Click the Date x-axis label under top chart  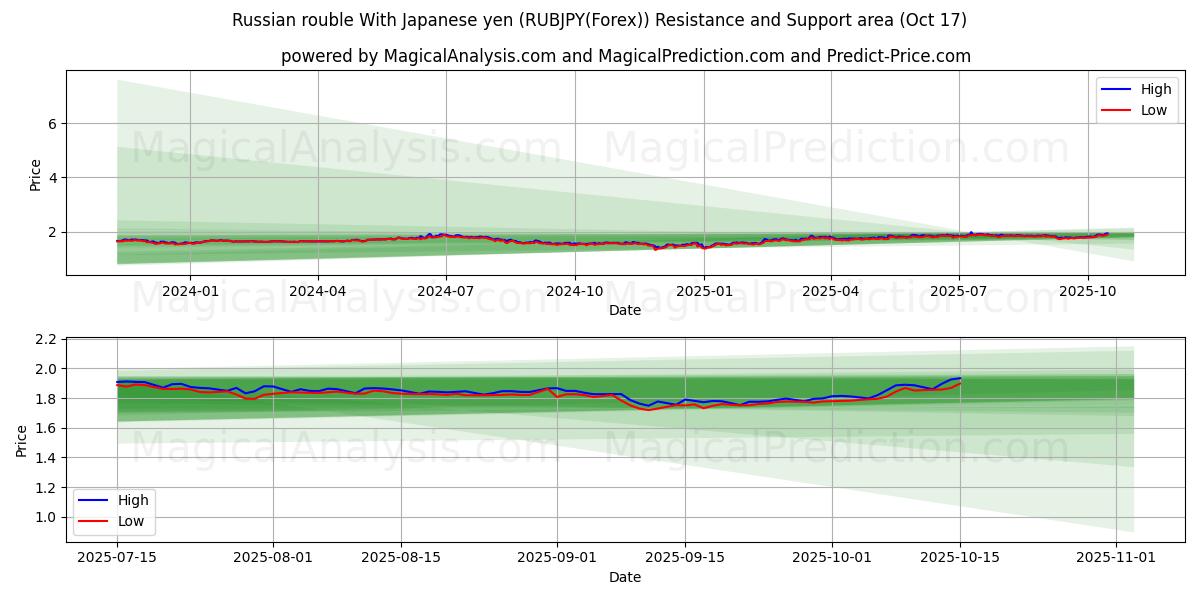(x=625, y=311)
